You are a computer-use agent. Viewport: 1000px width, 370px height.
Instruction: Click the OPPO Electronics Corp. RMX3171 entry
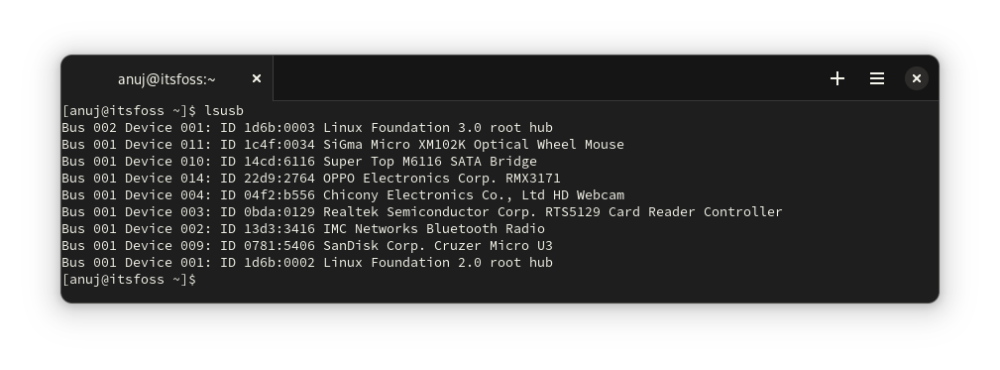(x=442, y=178)
